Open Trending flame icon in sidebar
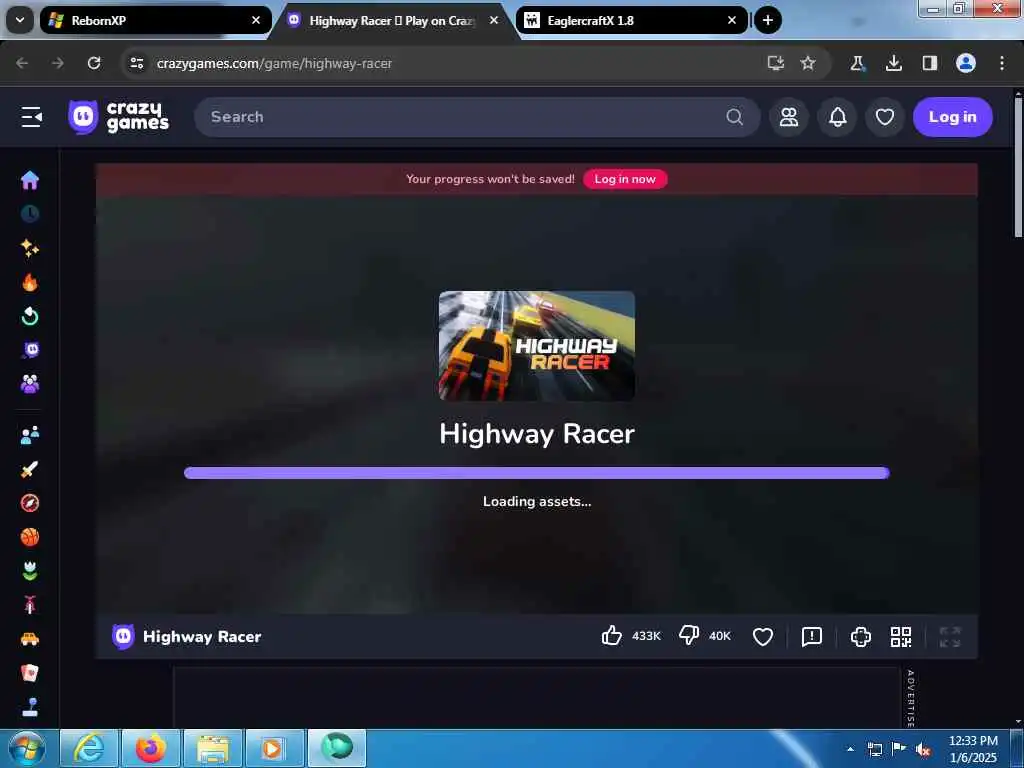Viewport: 1024px width, 768px height. (29, 282)
